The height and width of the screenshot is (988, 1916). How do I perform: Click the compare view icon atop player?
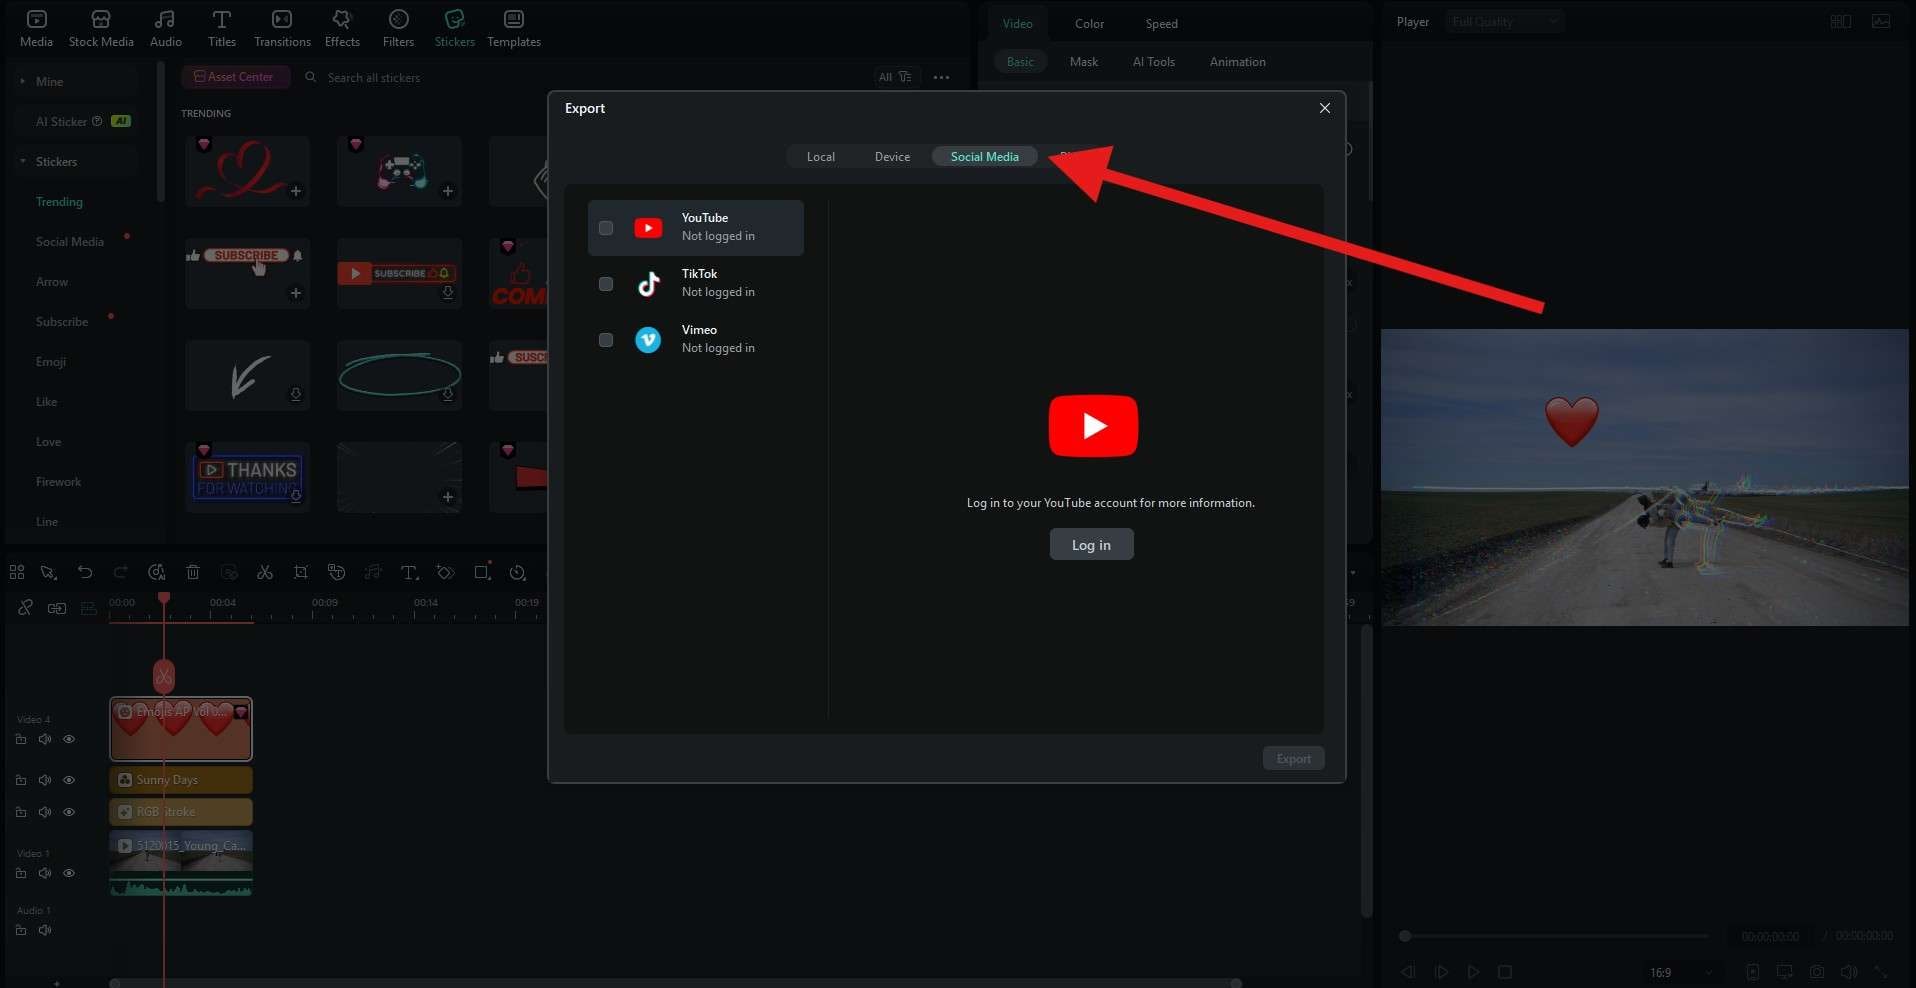click(1840, 21)
